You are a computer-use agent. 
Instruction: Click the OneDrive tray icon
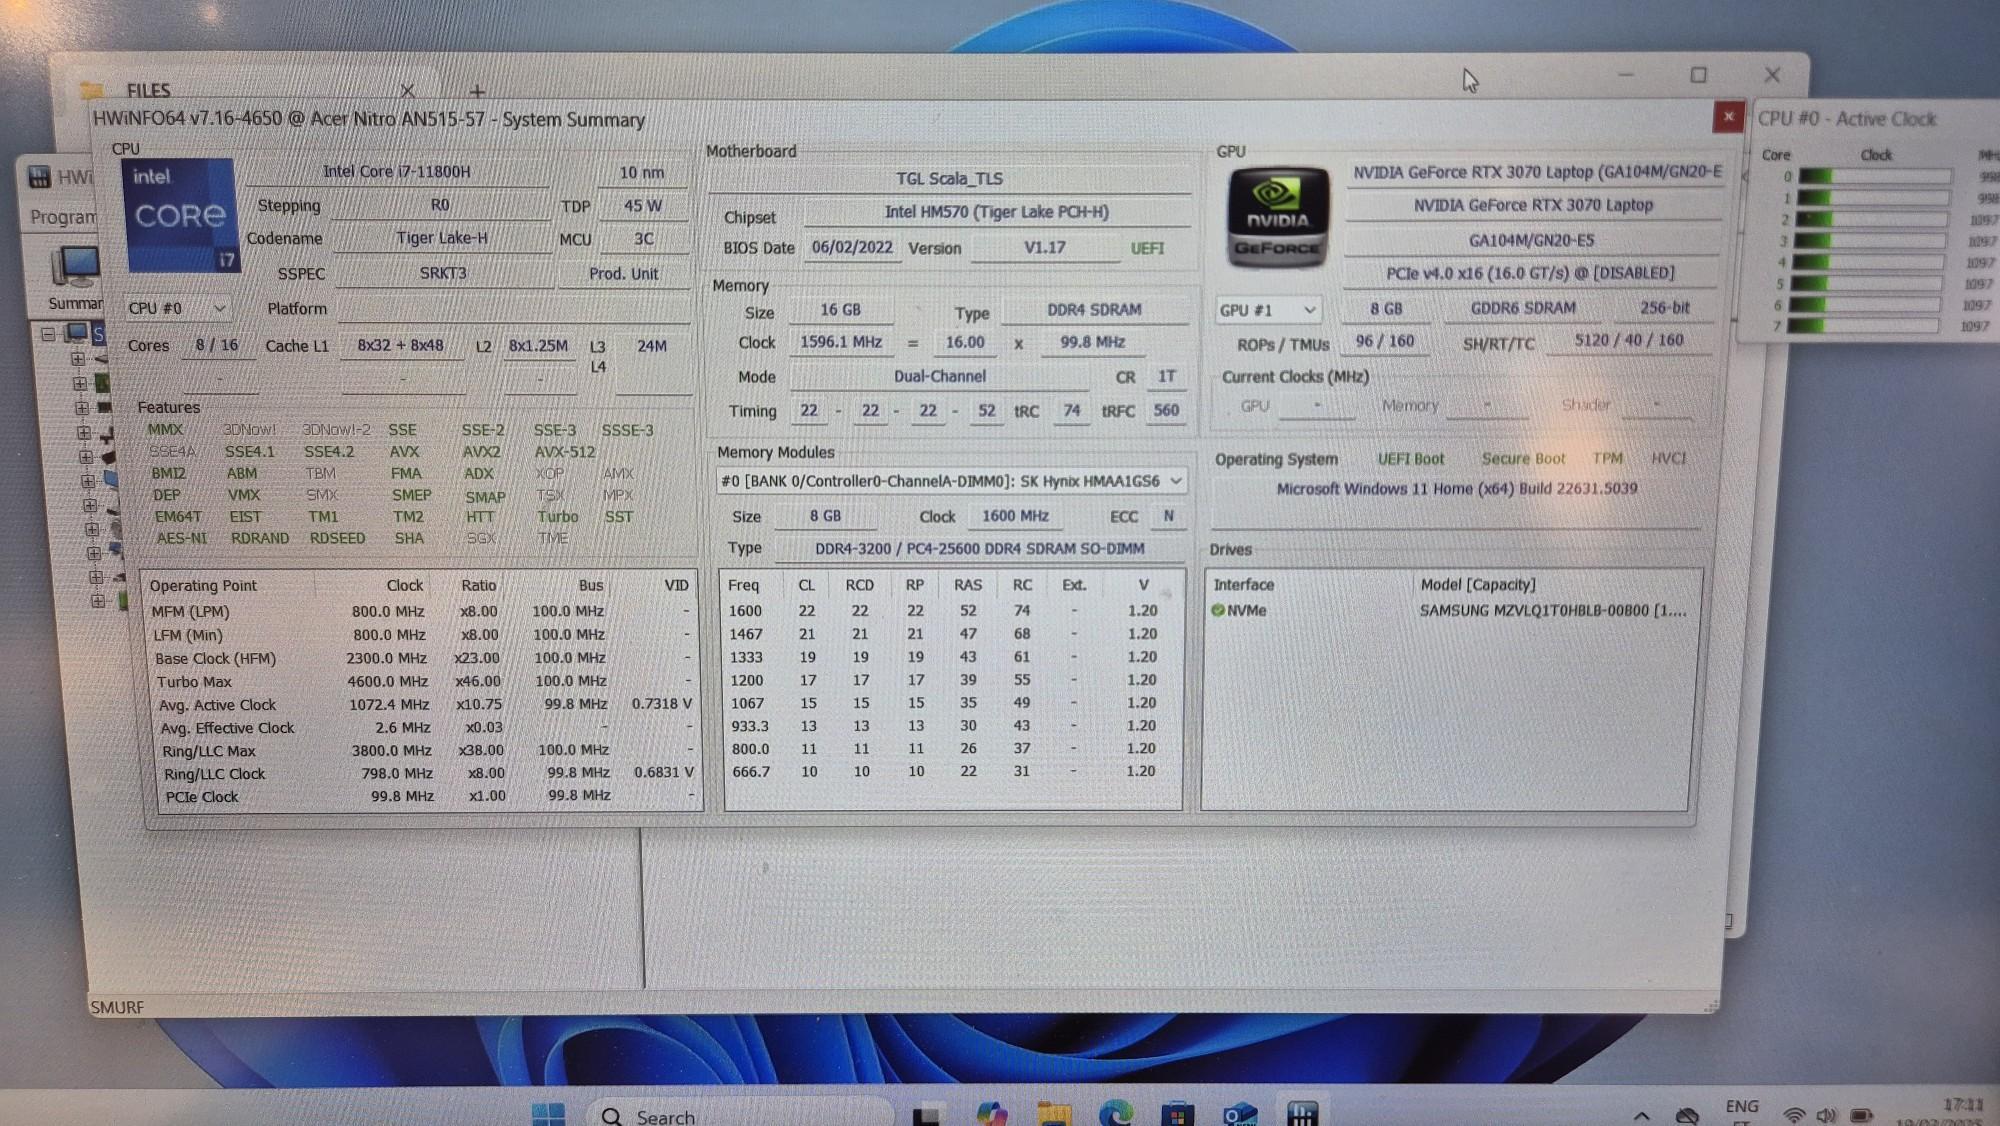pos(1688,1115)
